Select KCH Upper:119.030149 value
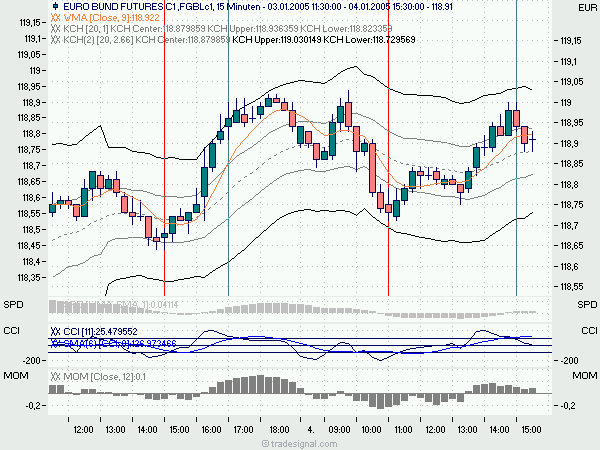The width and height of the screenshot is (600, 450). coord(277,40)
